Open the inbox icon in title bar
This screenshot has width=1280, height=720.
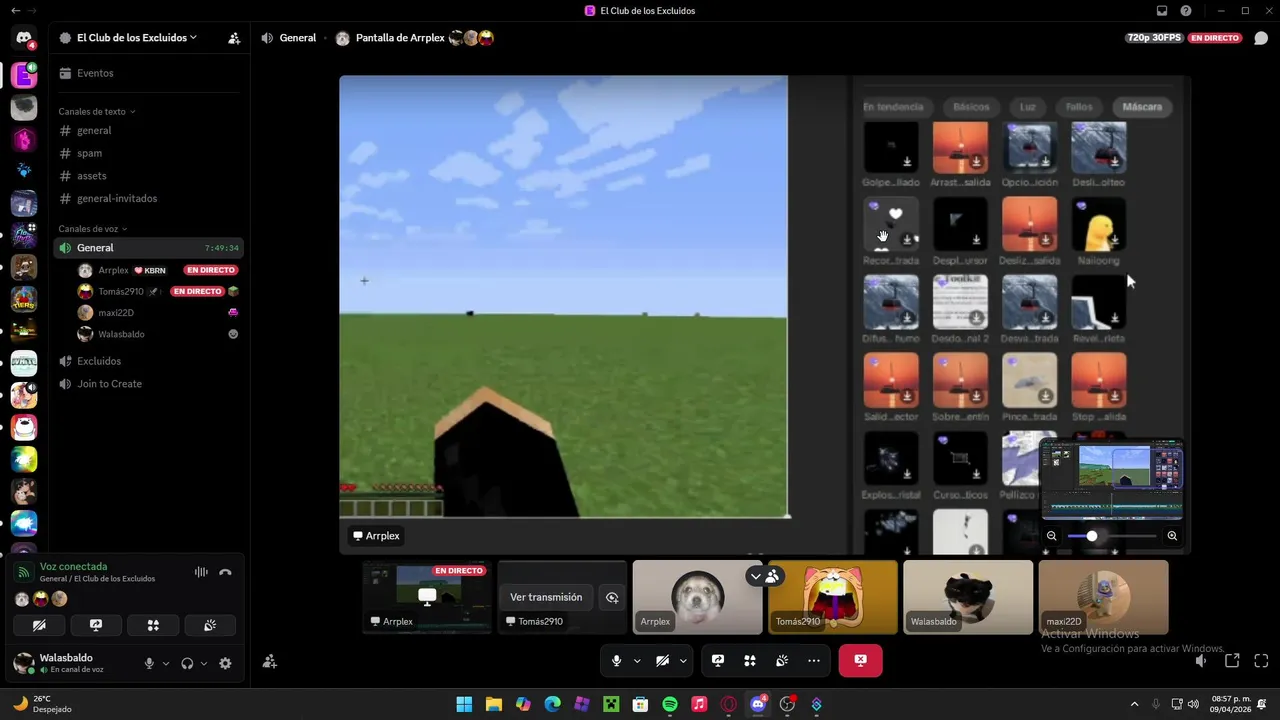point(1162,11)
